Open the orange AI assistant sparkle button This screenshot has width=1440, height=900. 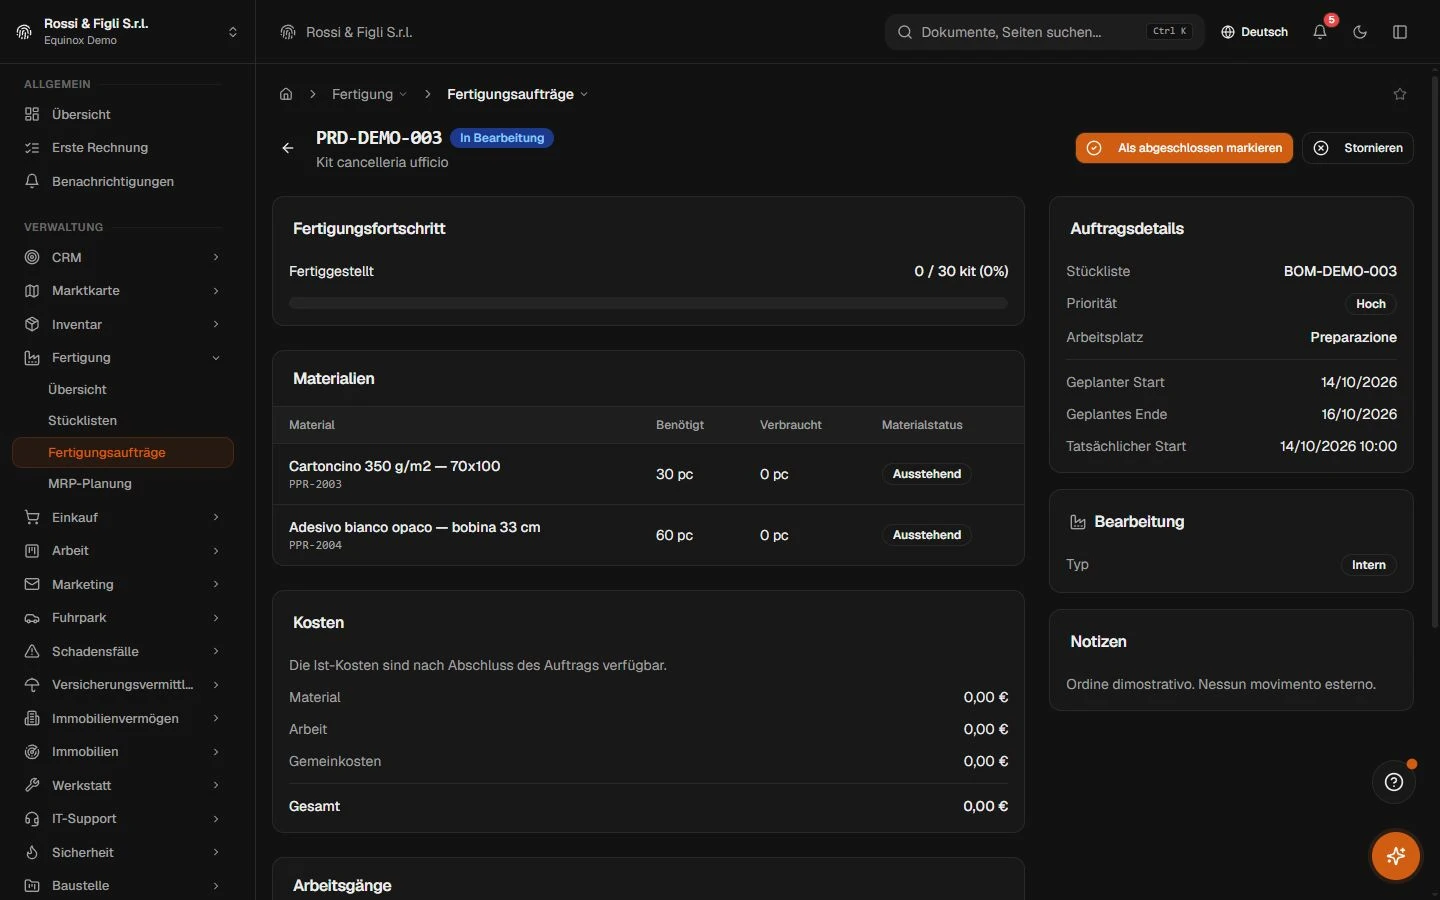pos(1396,856)
